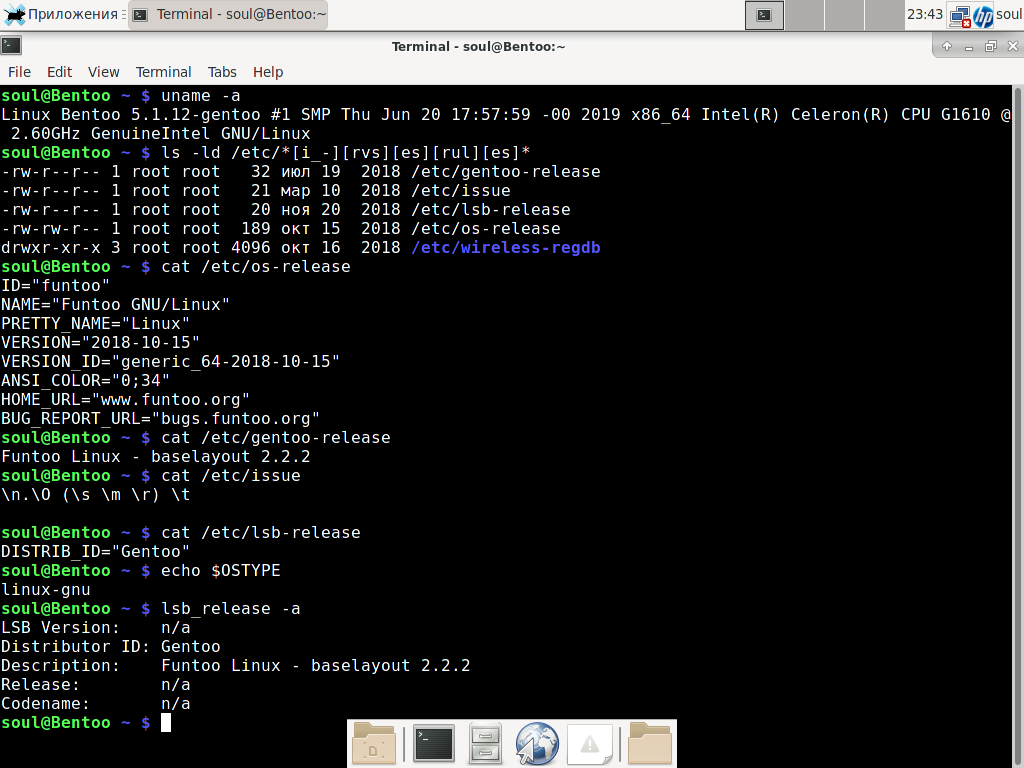Viewport: 1024px width, 768px height.
Task: Minimize the terminal window
Action: [968, 46]
